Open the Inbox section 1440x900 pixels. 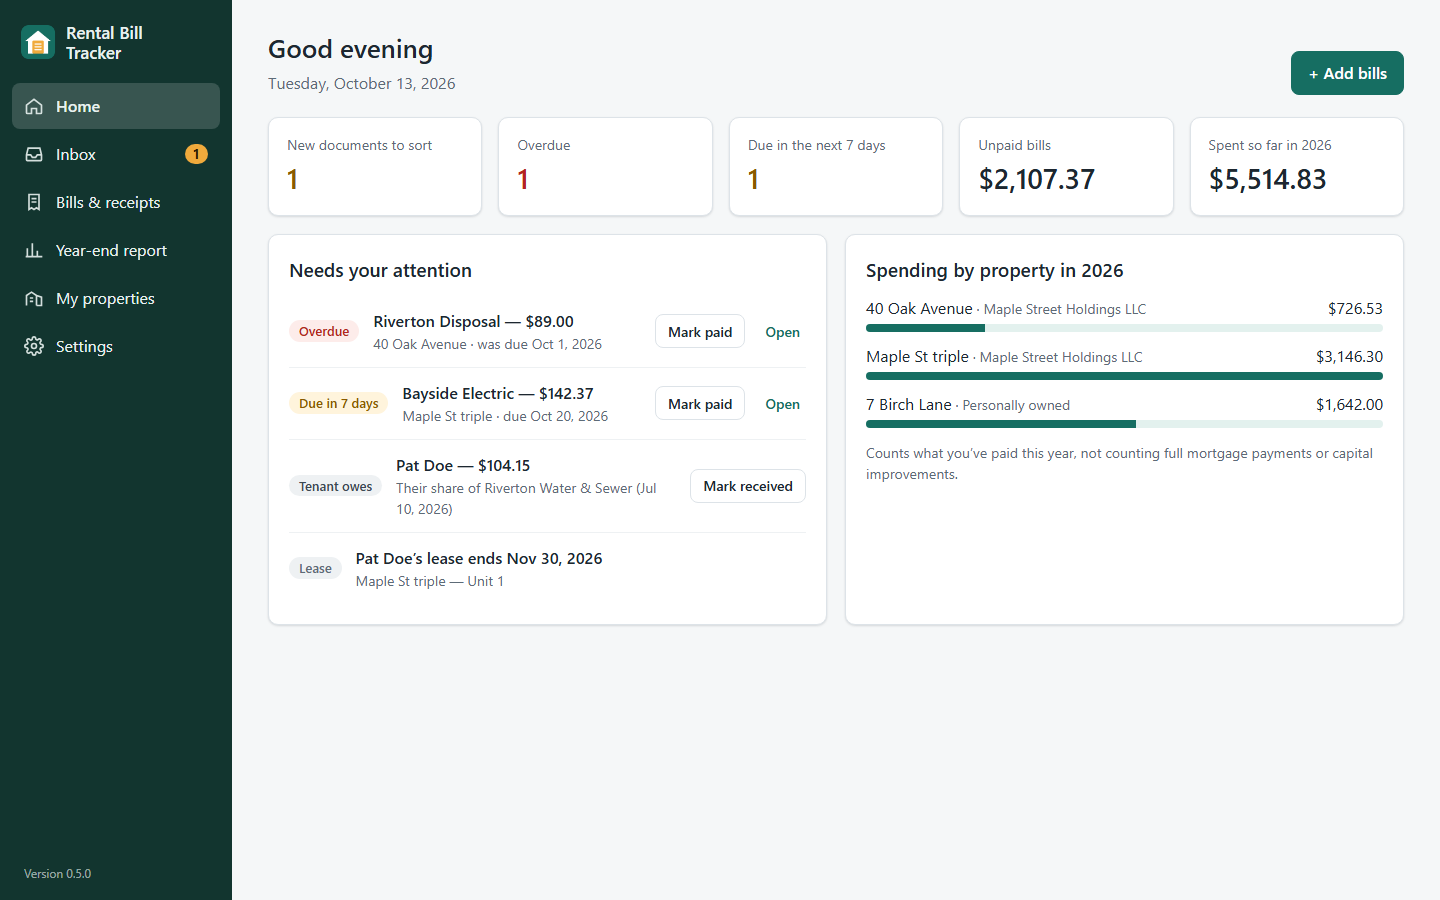(116, 154)
